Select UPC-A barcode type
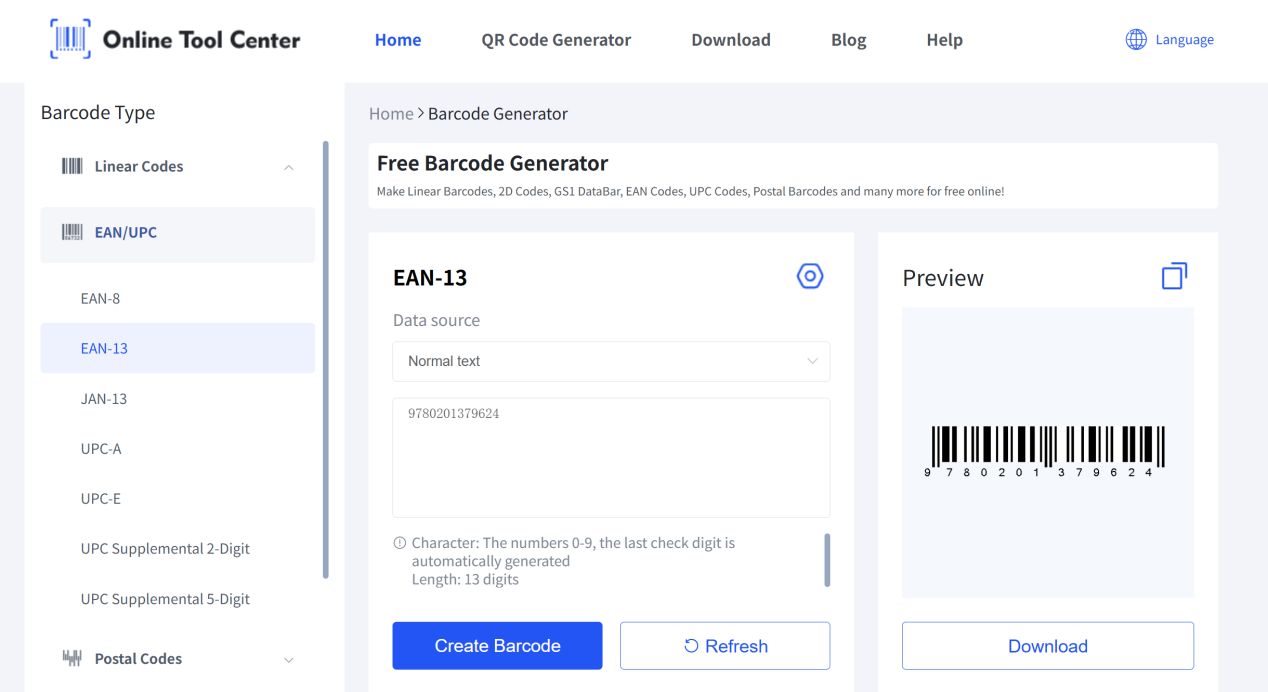Image resolution: width=1268 pixels, height=692 pixels. tap(101, 449)
